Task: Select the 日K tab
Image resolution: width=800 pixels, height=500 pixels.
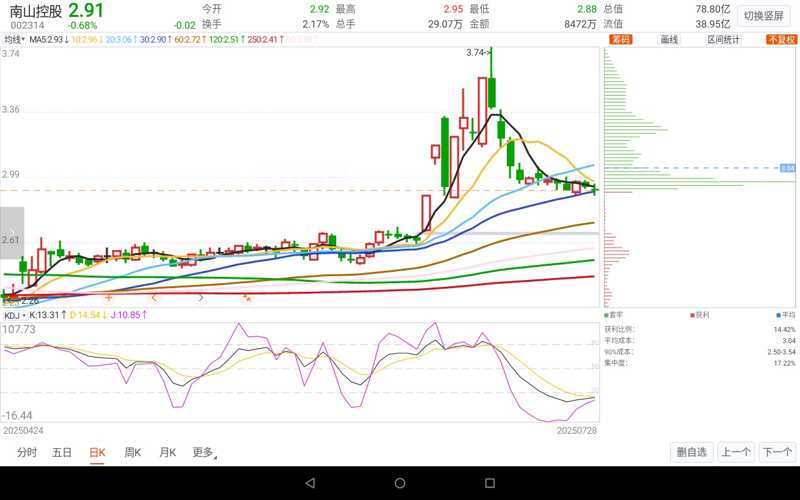Action: [97, 452]
